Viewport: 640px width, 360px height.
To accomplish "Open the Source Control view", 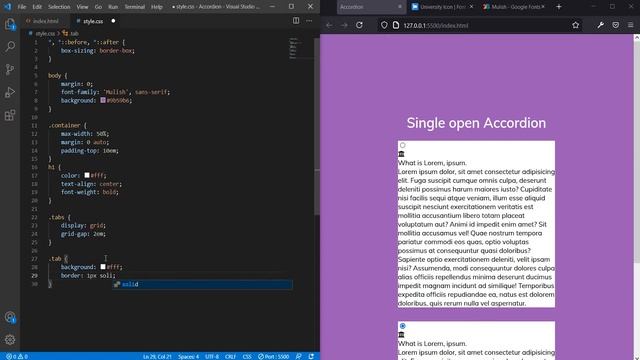I will pyautogui.click(x=10, y=69).
